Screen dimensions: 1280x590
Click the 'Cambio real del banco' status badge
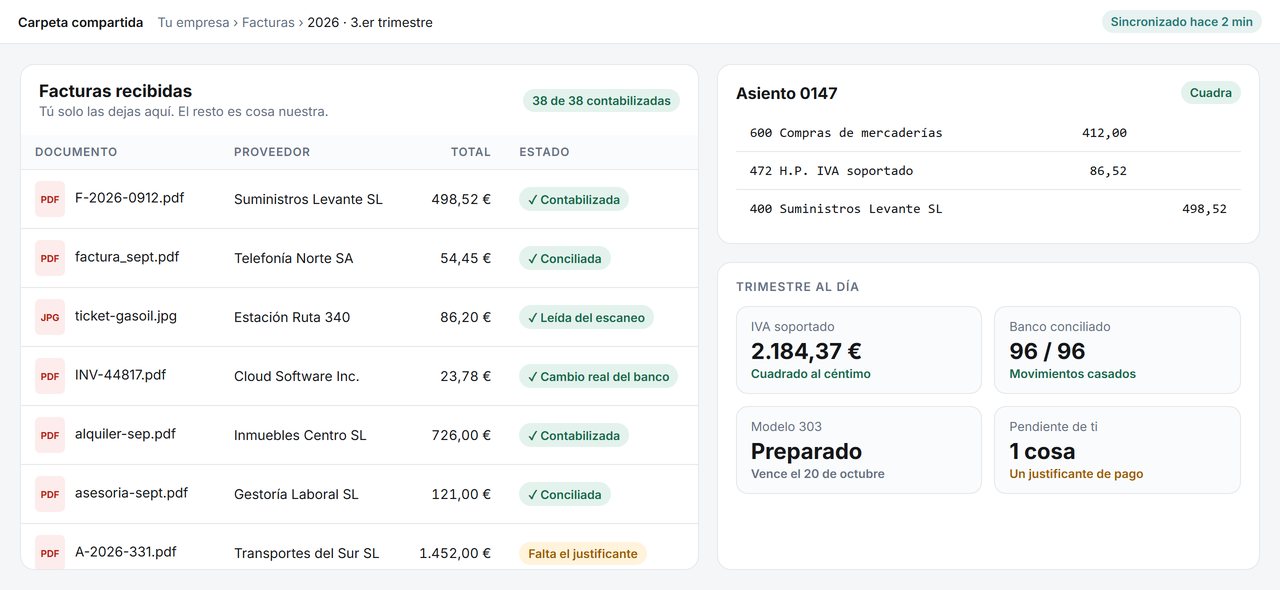598,376
